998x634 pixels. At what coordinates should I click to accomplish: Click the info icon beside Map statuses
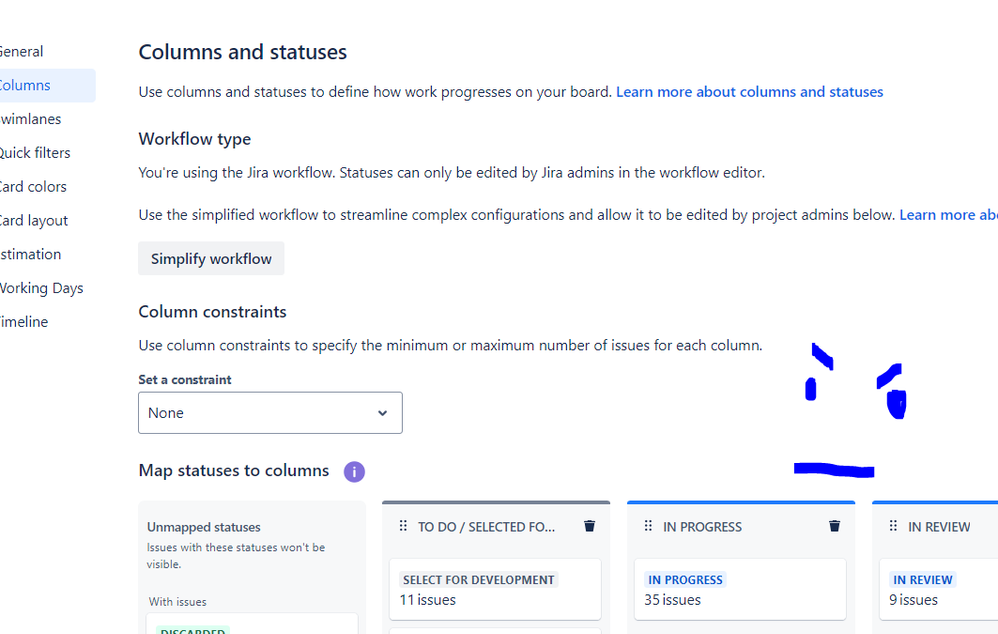354,472
